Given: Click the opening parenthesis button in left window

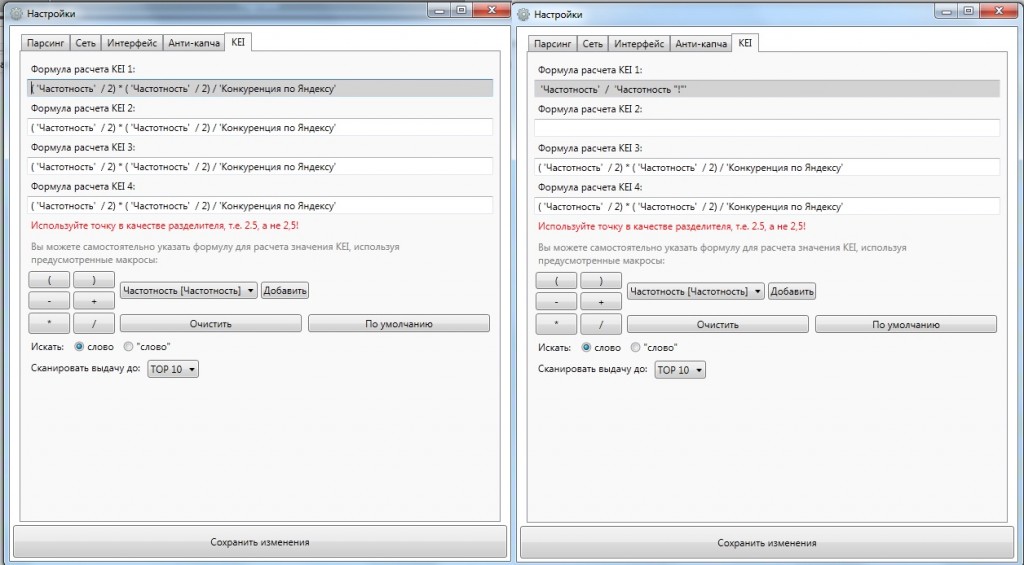Looking at the screenshot, I should click(x=50, y=280).
